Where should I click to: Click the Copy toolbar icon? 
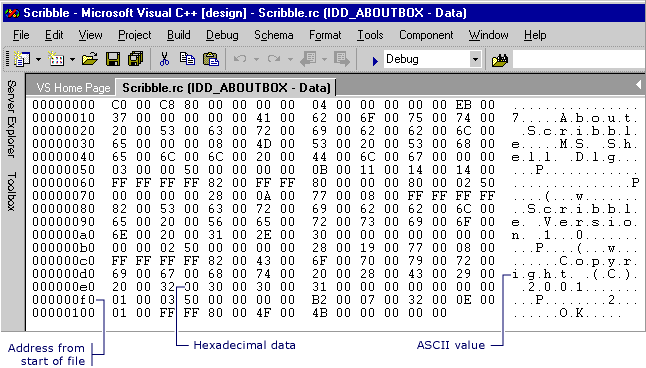187,59
